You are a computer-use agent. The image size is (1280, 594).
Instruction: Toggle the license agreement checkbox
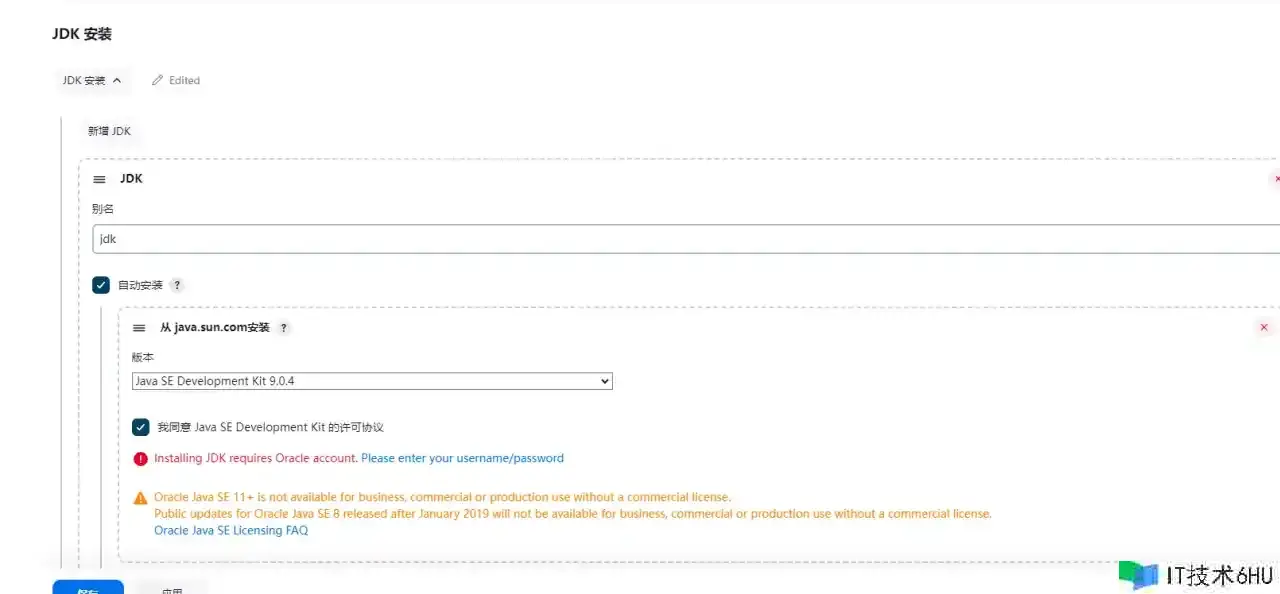(141, 427)
